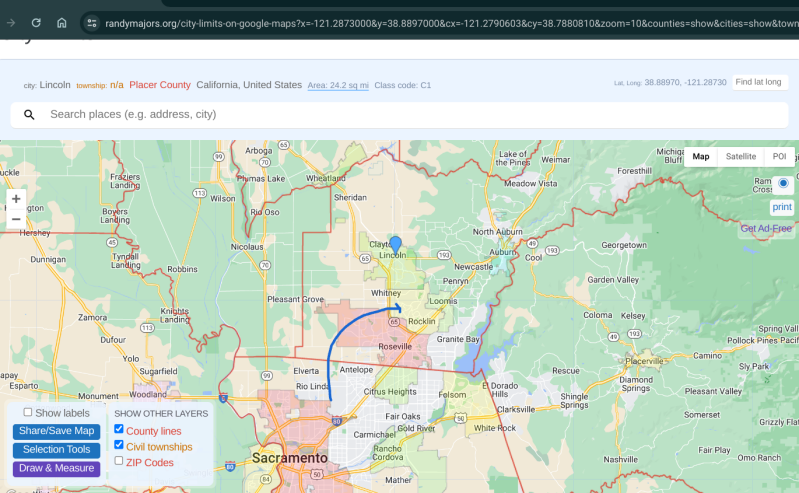Click Placerville label on map
The image size is (799, 493).
click(x=644, y=361)
